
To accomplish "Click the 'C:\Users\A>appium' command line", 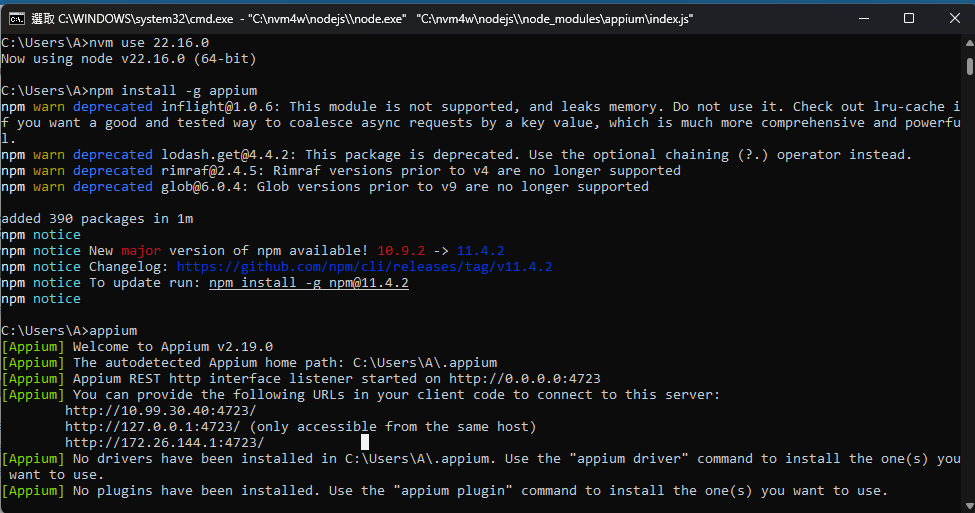I will coord(69,331).
